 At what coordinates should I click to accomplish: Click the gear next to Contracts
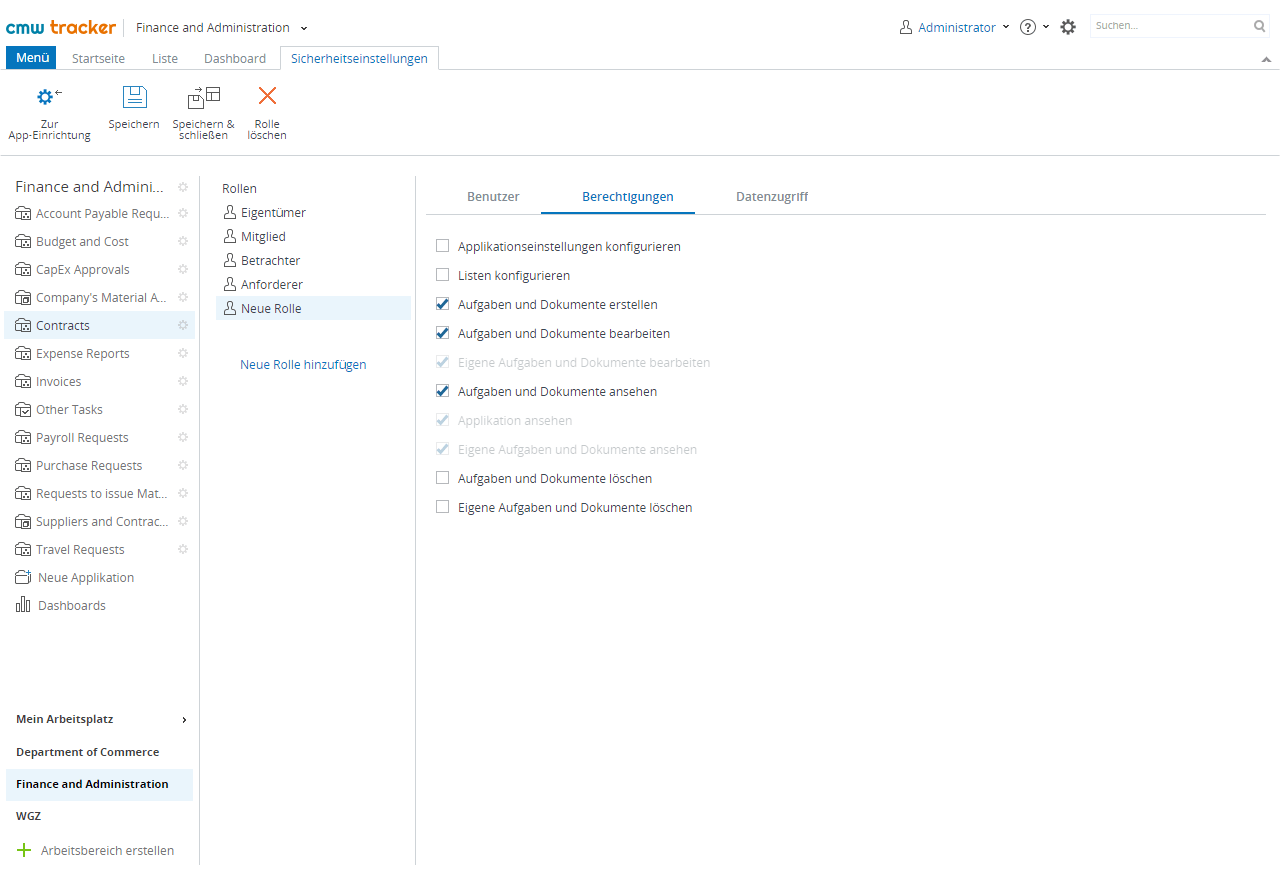[183, 325]
